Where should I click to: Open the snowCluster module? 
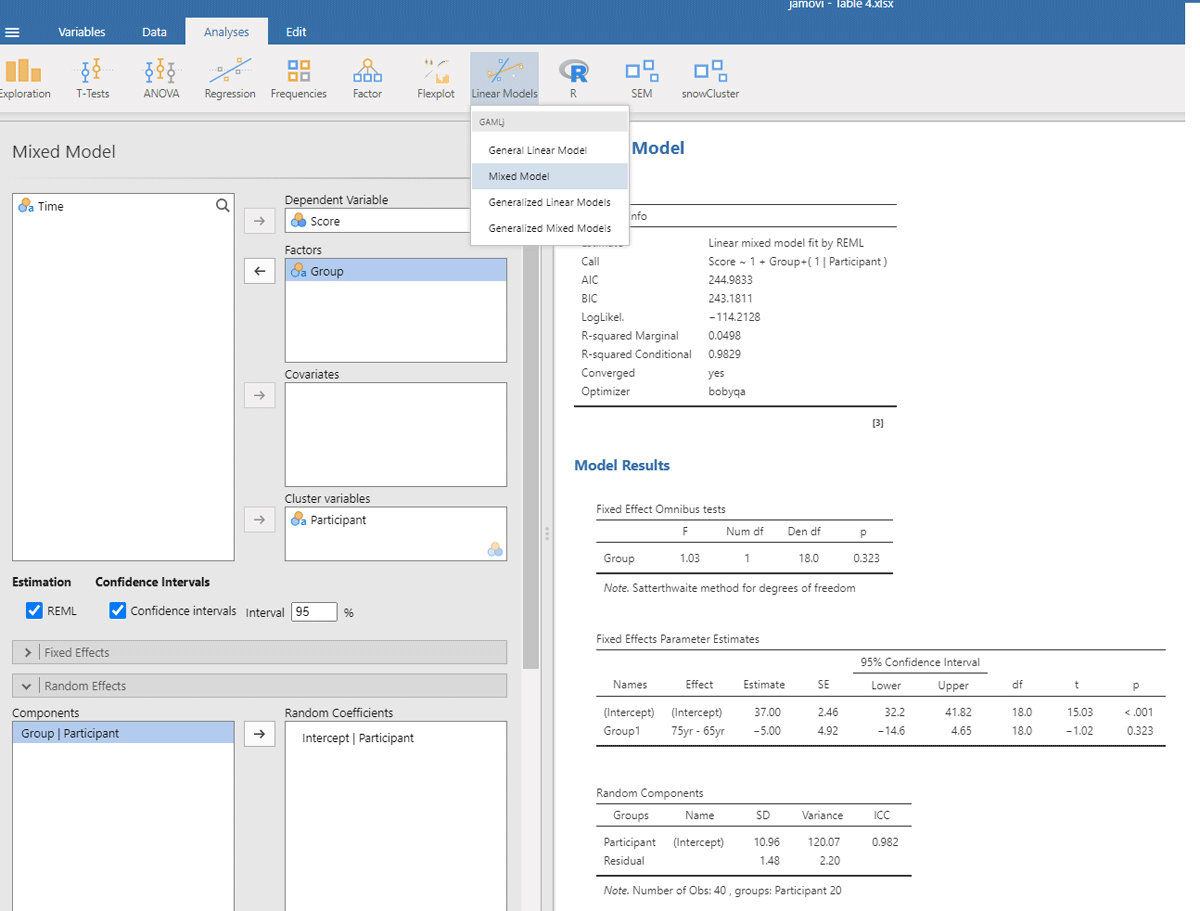tap(710, 78)
